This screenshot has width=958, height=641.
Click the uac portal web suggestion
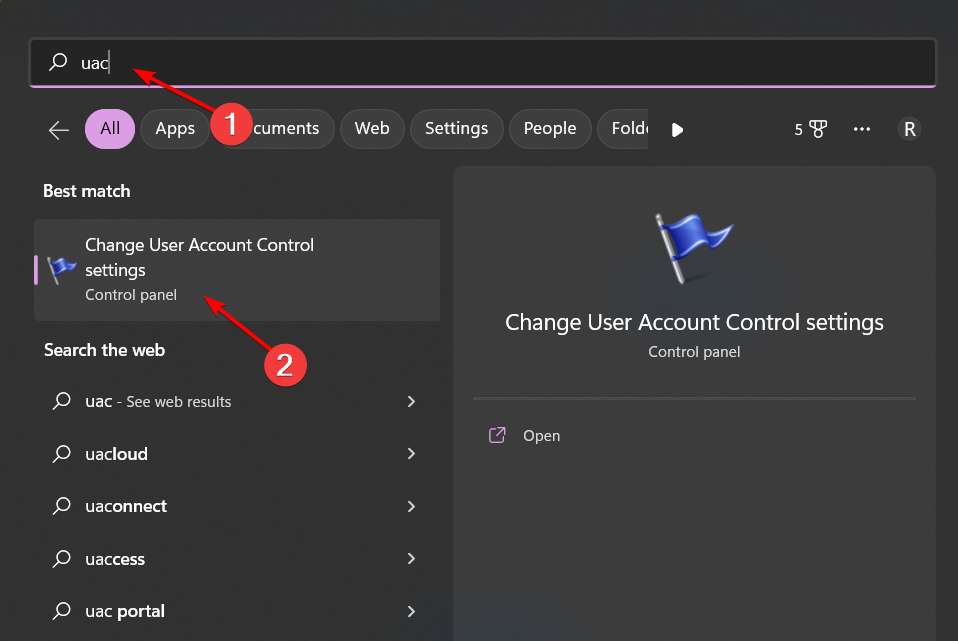click(237, 611)
